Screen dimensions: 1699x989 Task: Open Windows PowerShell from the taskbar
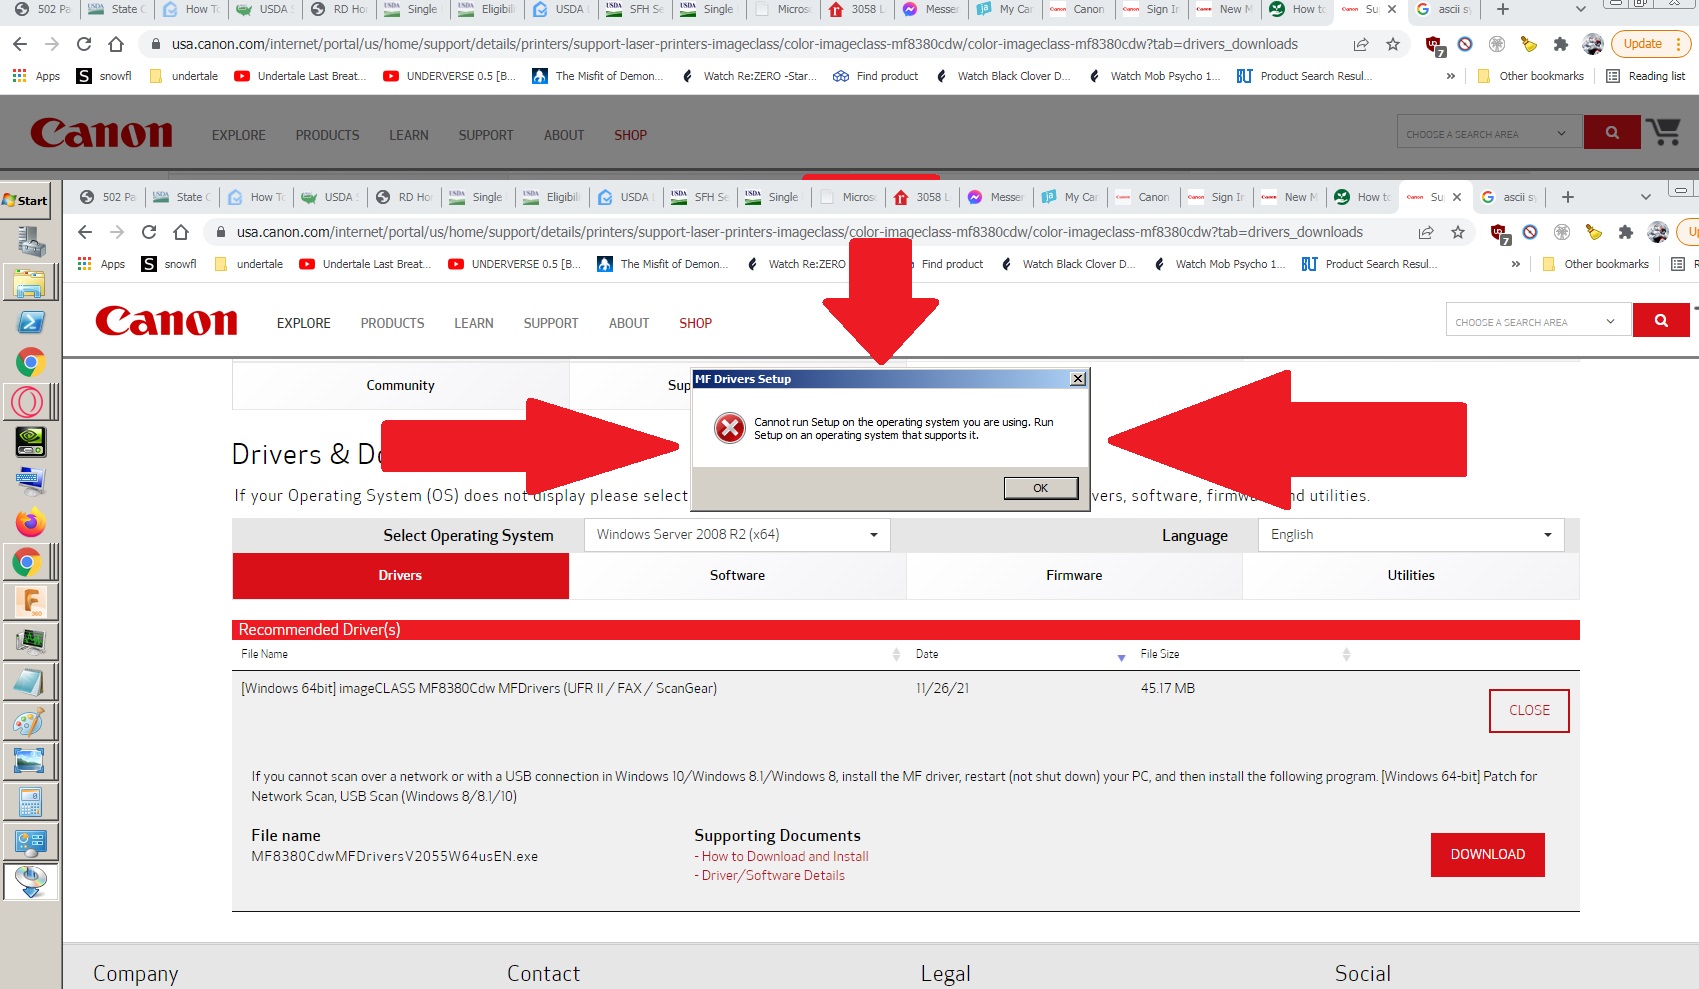click(x=30, y=322)
